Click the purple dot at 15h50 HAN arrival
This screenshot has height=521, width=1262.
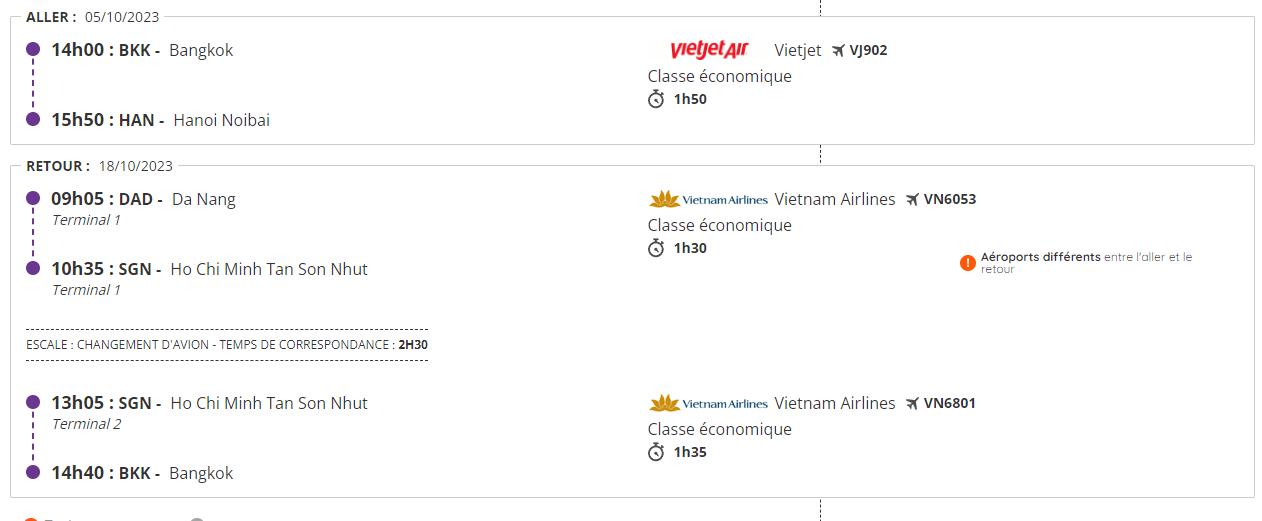click(33, 119)
